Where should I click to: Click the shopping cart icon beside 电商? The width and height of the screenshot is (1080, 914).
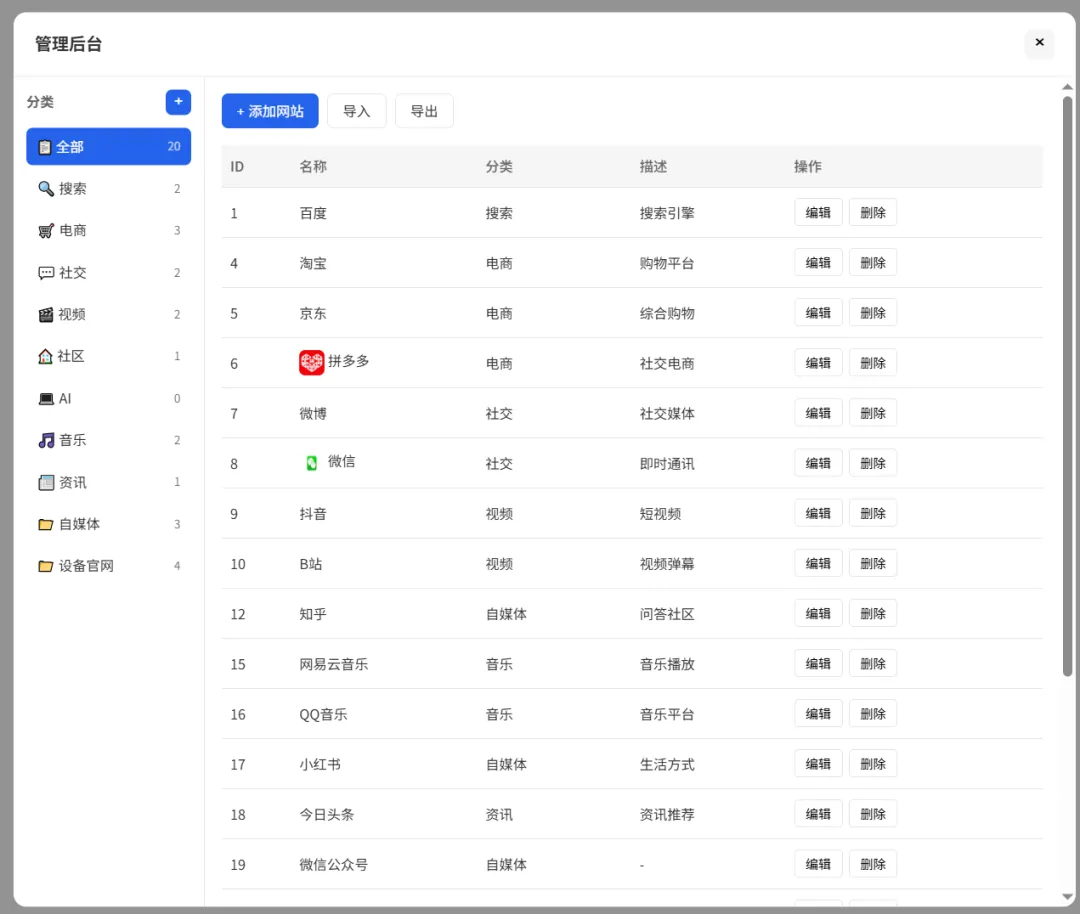45,231
